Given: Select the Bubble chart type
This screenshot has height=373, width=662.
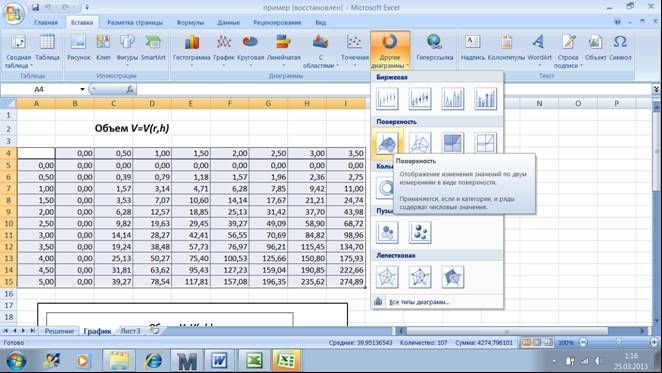Looking at the screenshot, I should (387, 232).
